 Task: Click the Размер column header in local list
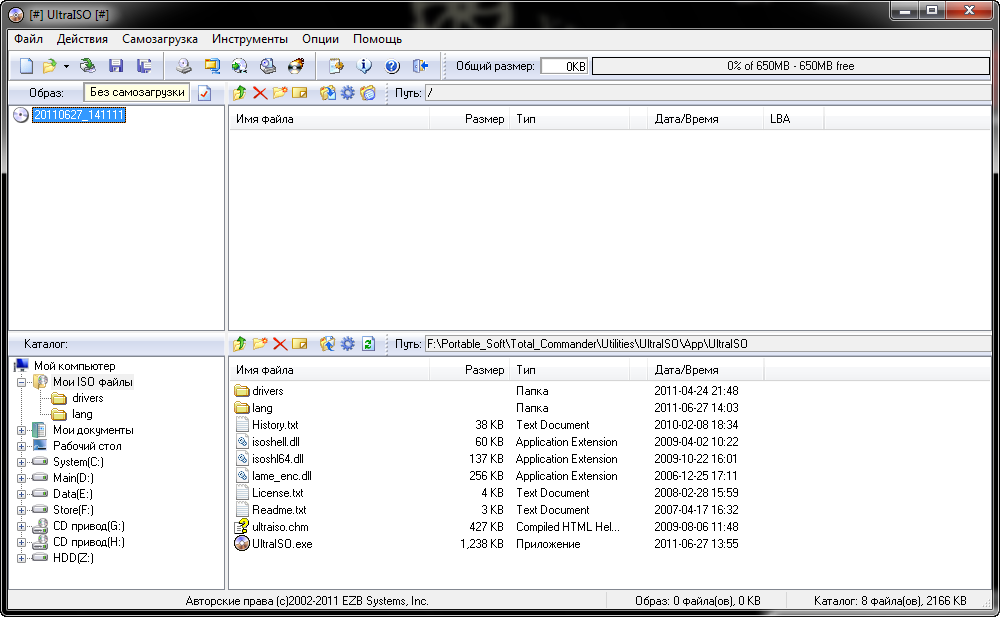tap(469, 370)
